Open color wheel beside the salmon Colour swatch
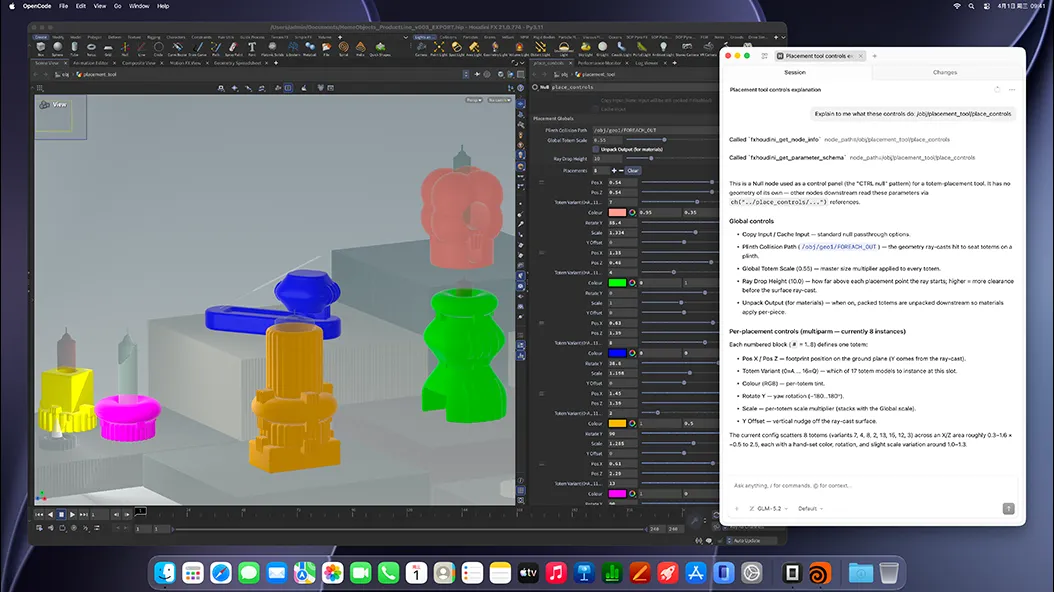The image size is (1054, 592). click(x=632, y=212)
